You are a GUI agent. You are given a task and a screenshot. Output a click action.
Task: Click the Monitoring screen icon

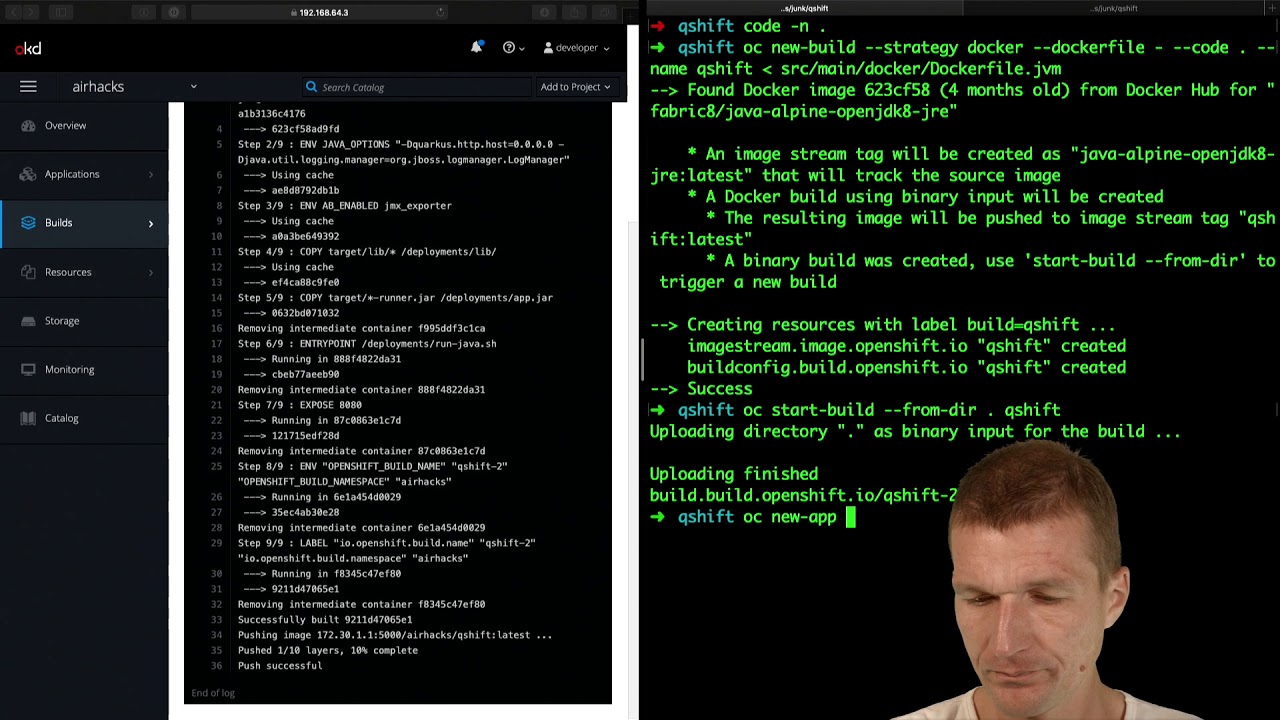tap(28, 369)
